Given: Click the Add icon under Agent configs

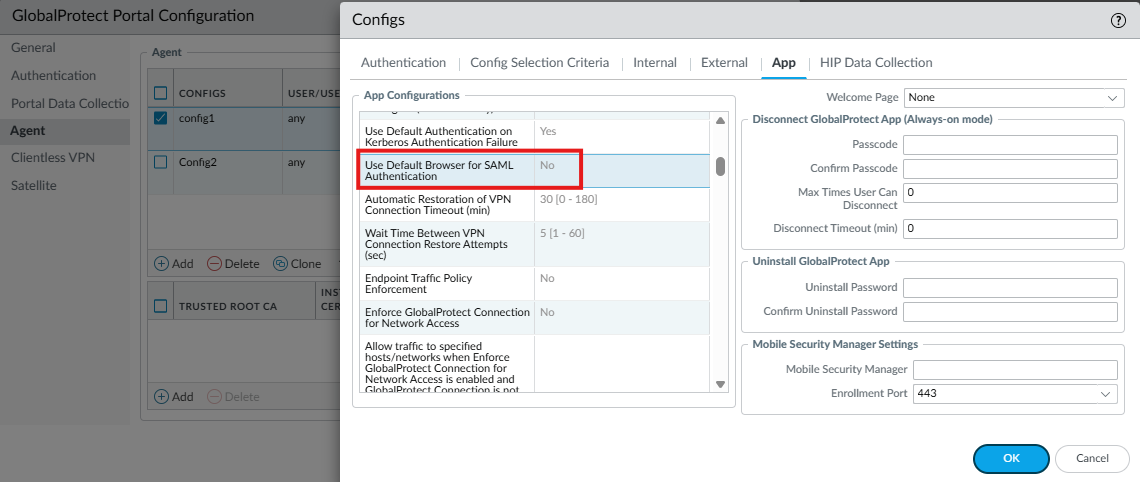Looking at the screenshot, I should (161, 264).
